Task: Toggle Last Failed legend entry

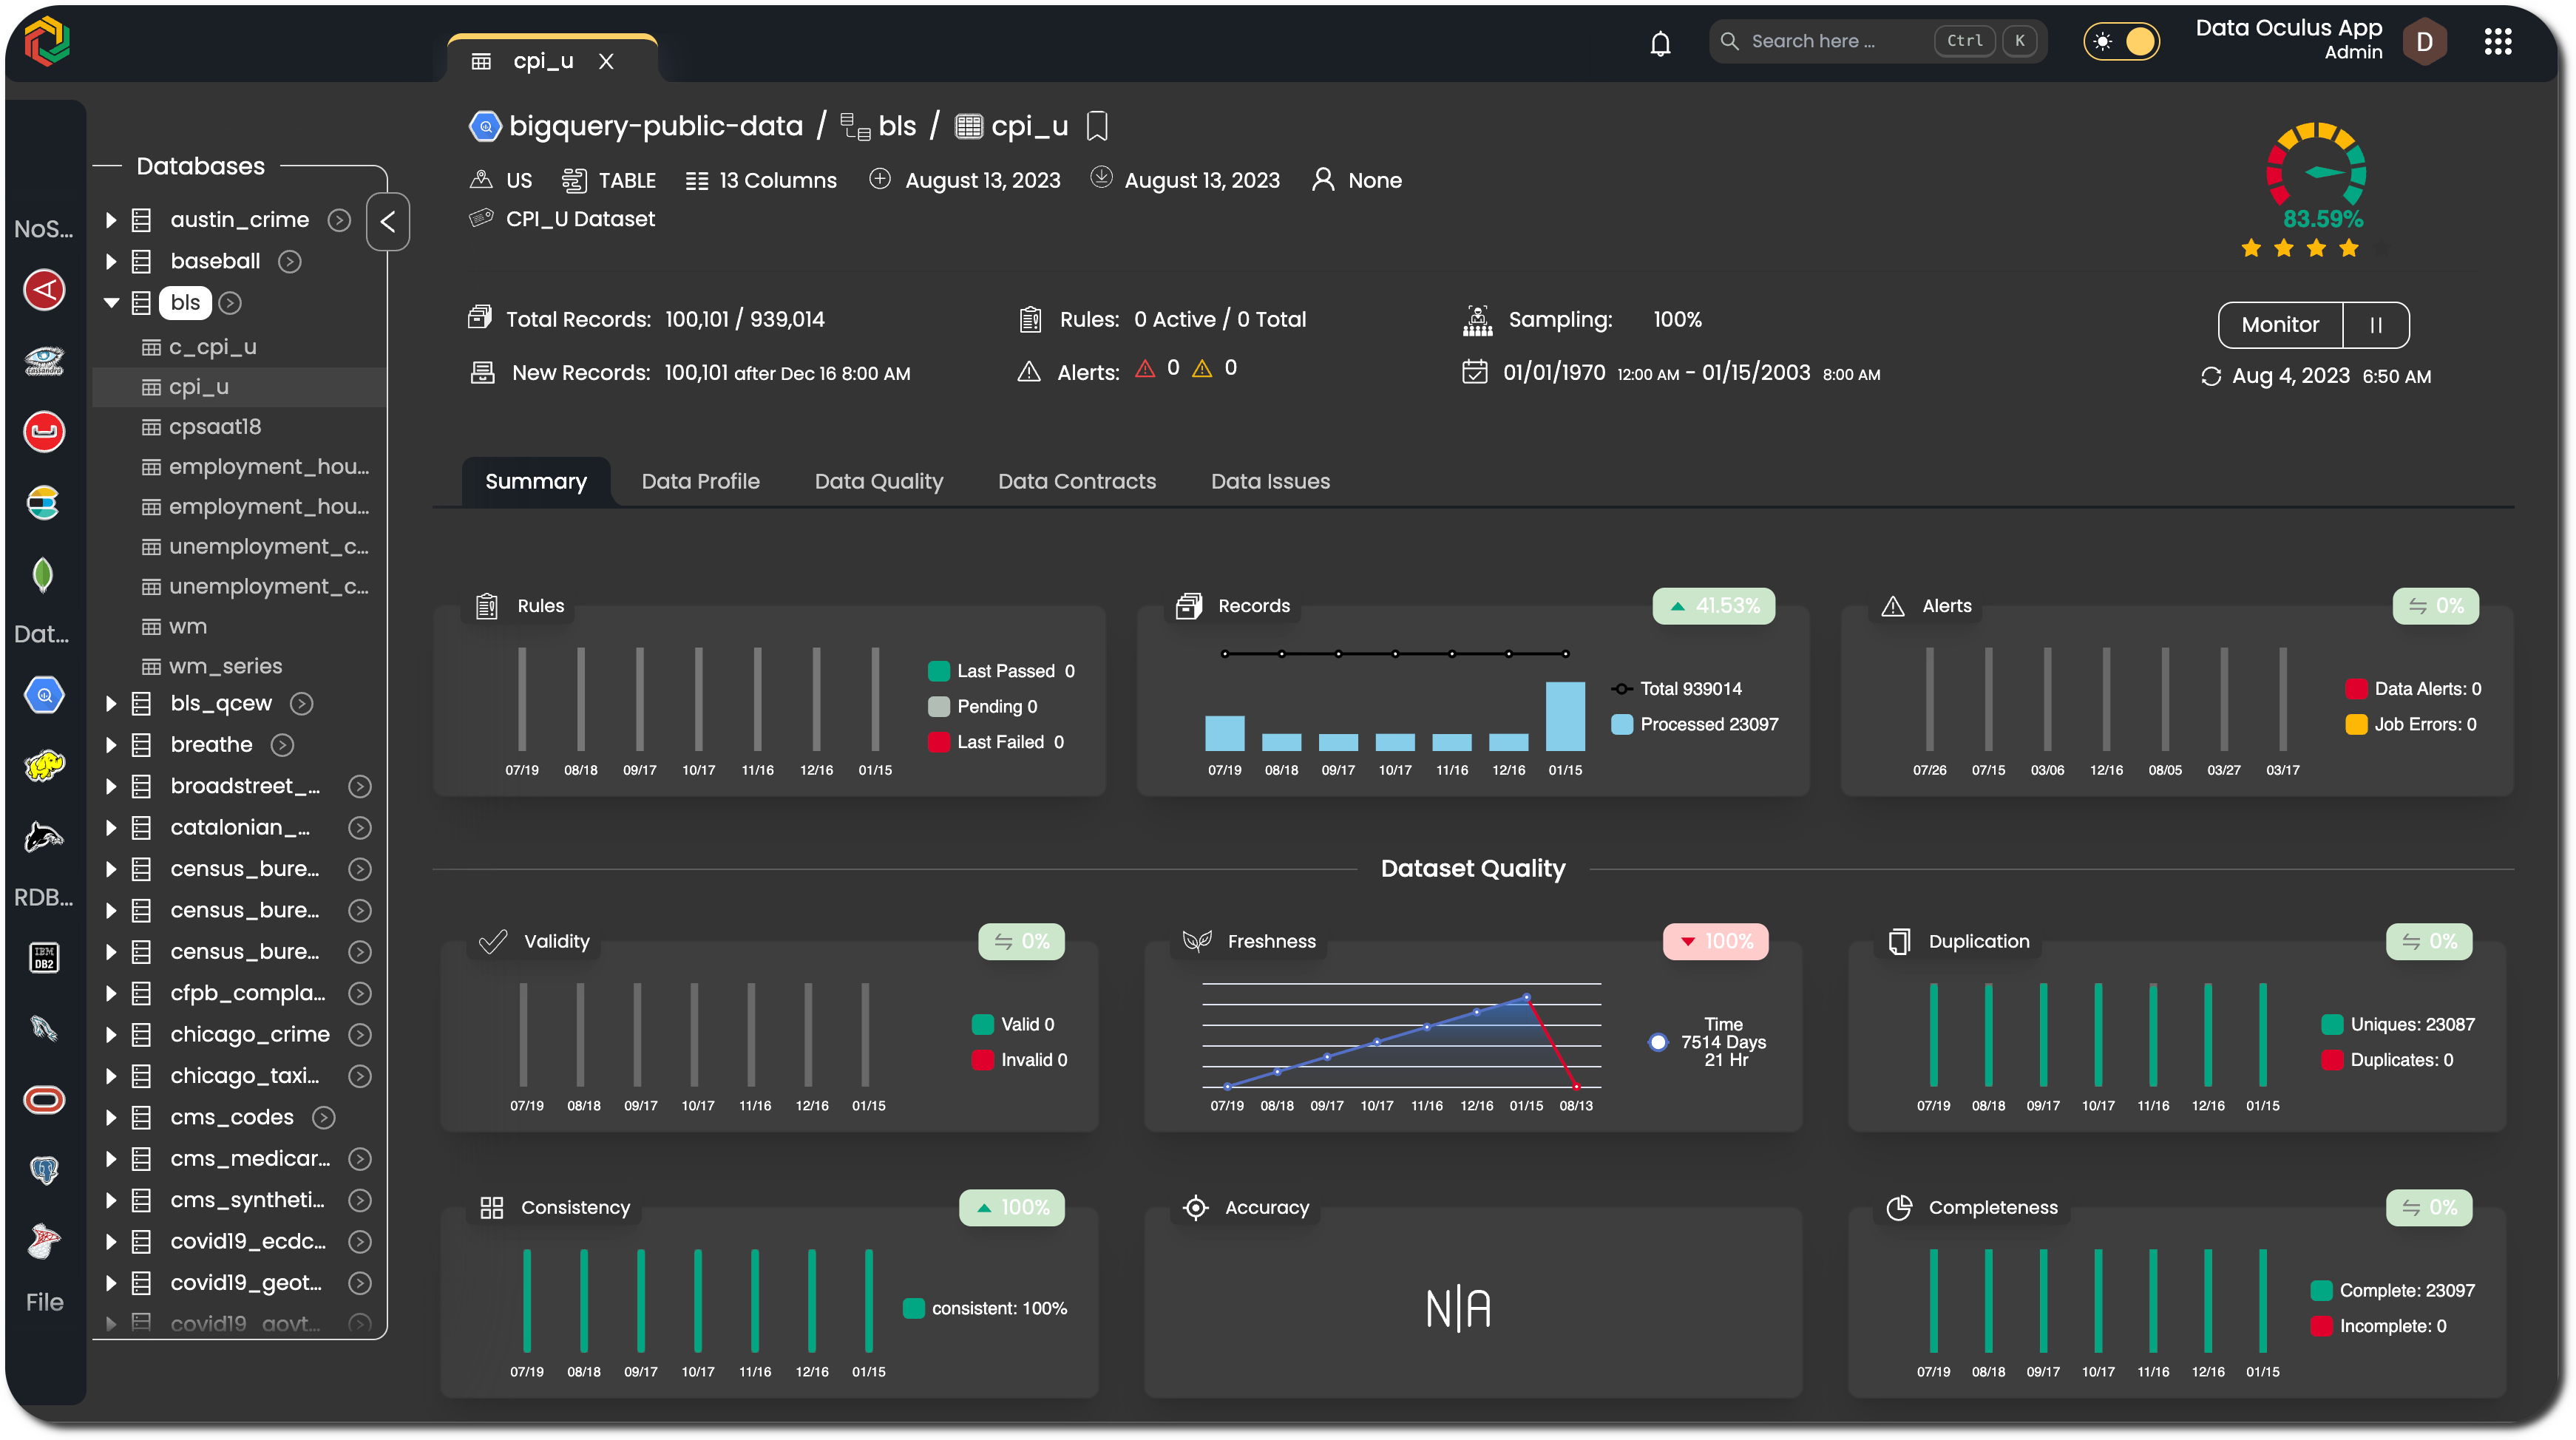Action: tap(996, 742)
